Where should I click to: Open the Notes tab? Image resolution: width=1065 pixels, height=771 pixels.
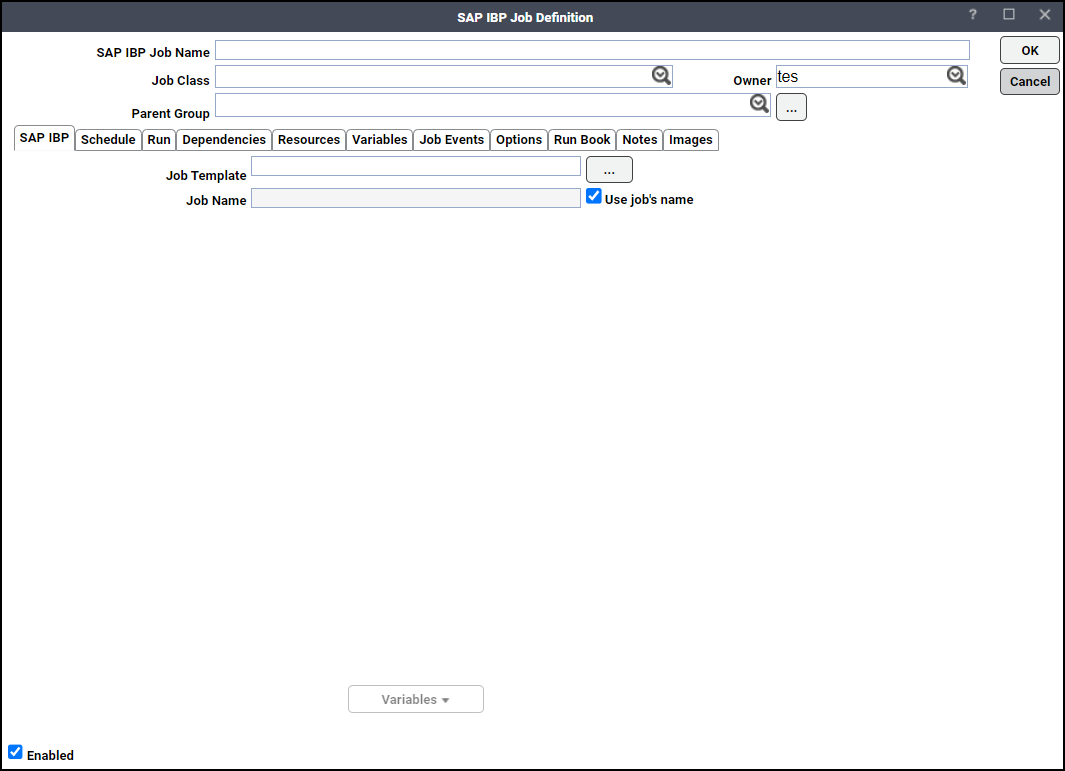(640, 140)
